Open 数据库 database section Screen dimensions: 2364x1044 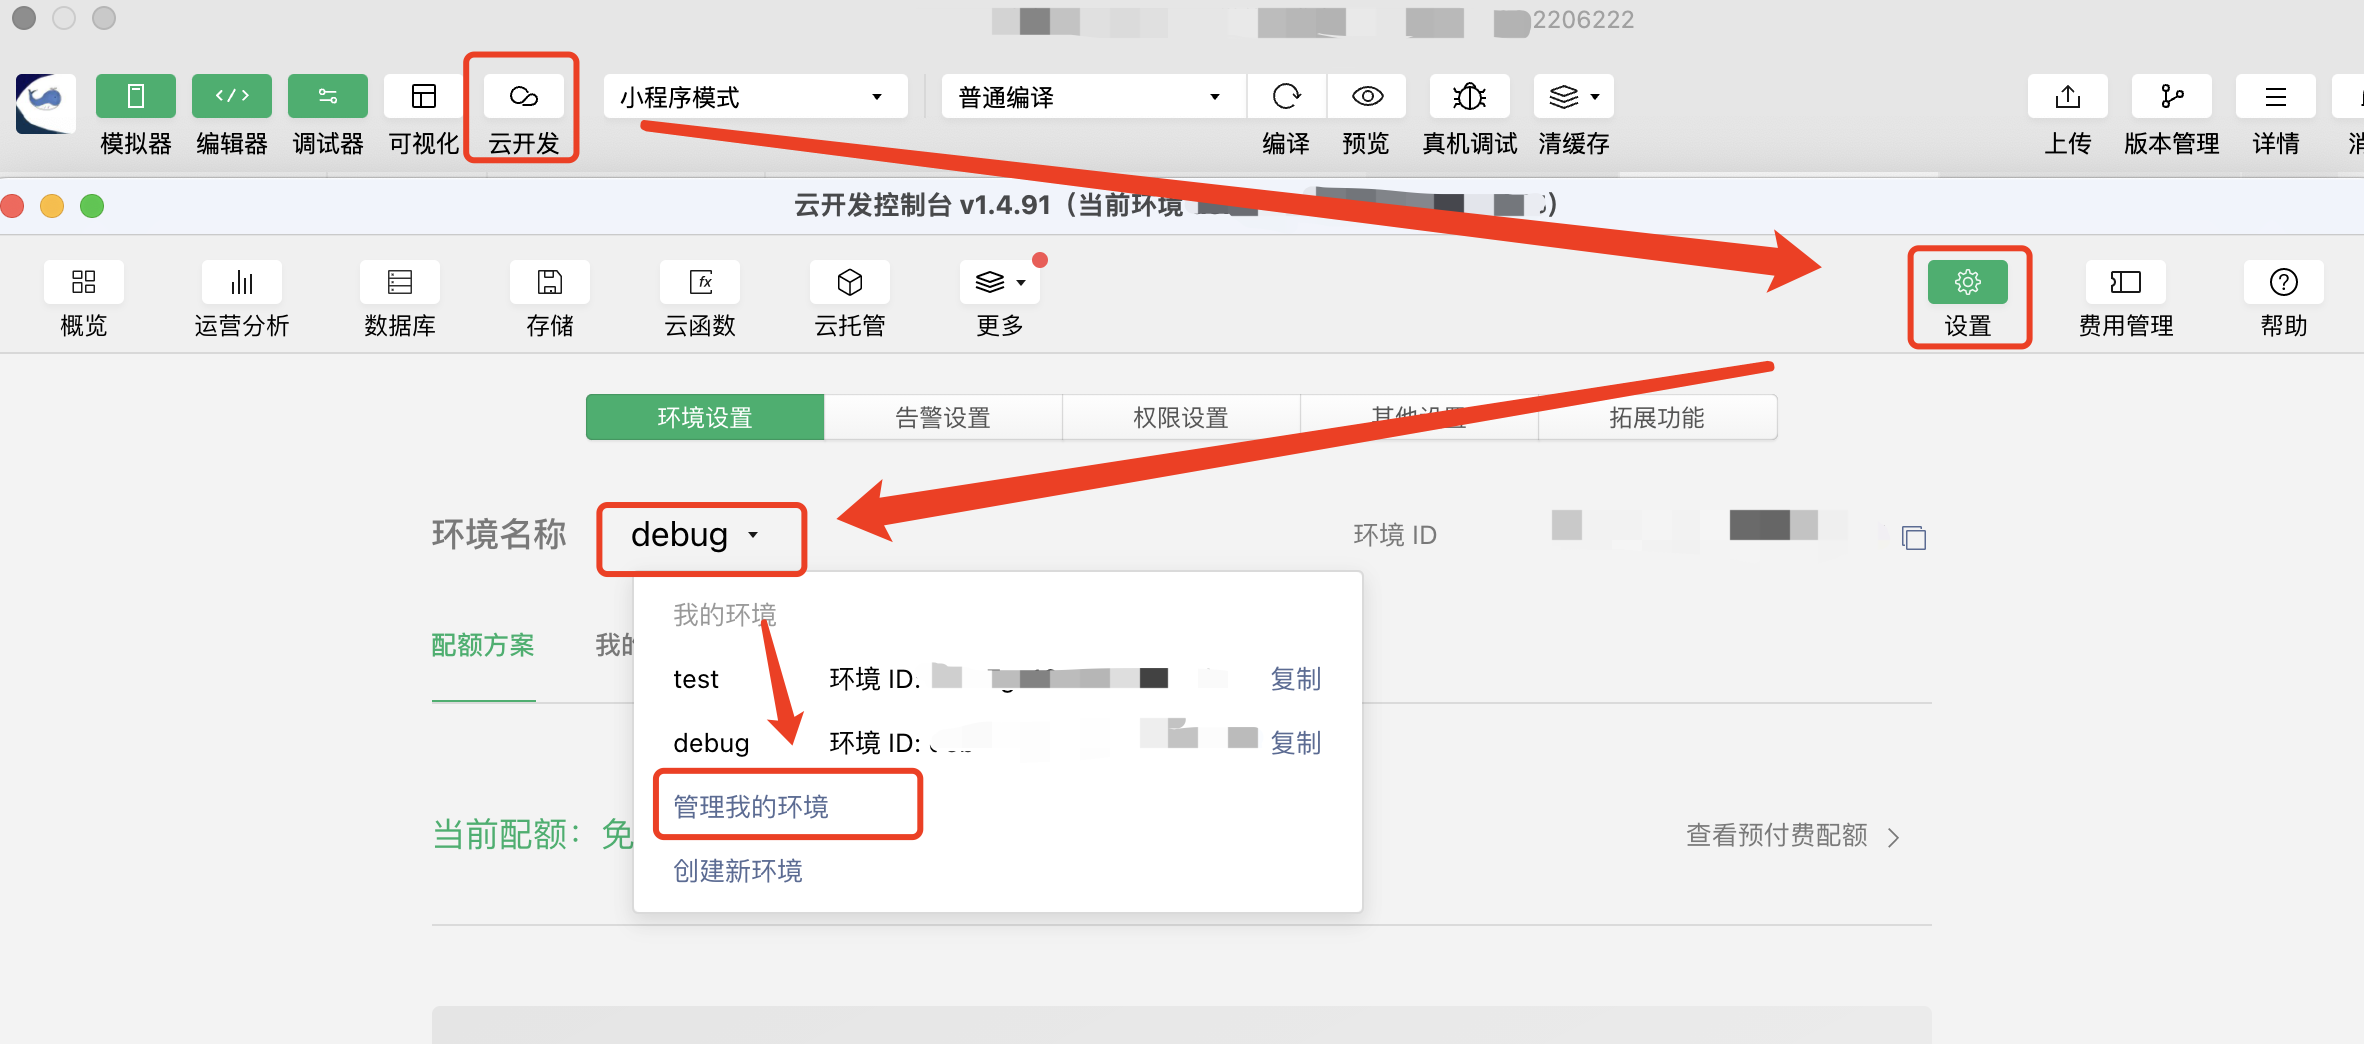coord(400,283)
